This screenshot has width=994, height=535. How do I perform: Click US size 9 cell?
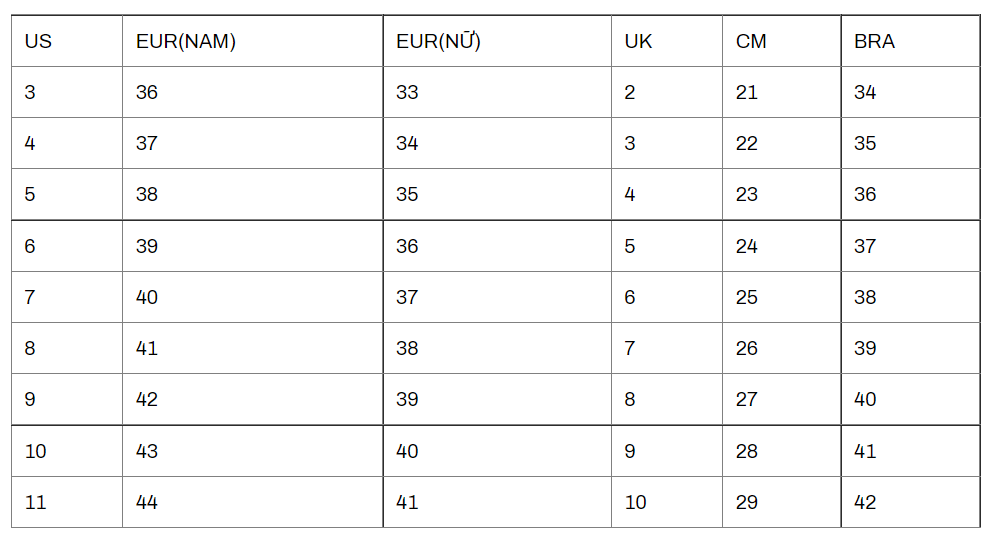[30, 399]
